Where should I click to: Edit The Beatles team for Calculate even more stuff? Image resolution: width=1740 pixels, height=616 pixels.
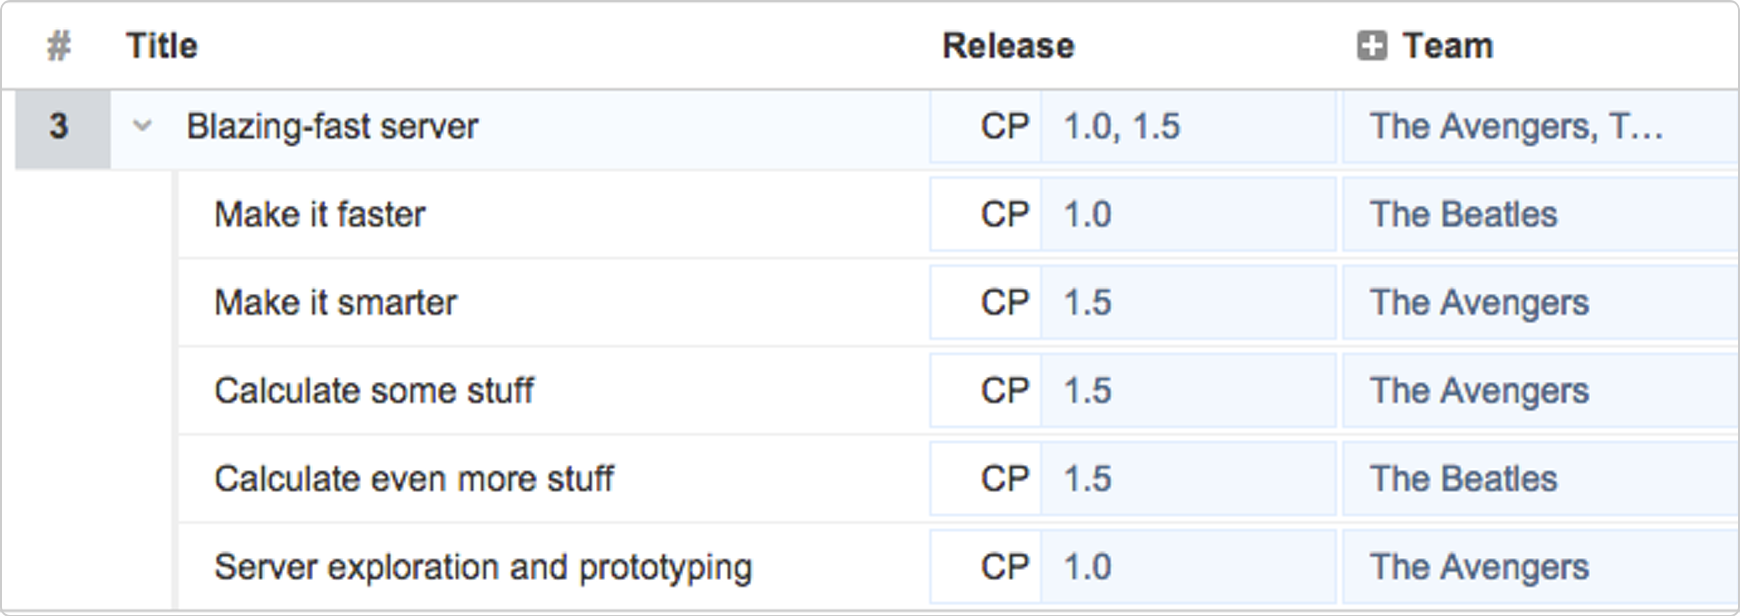[x=1540, y=479]
